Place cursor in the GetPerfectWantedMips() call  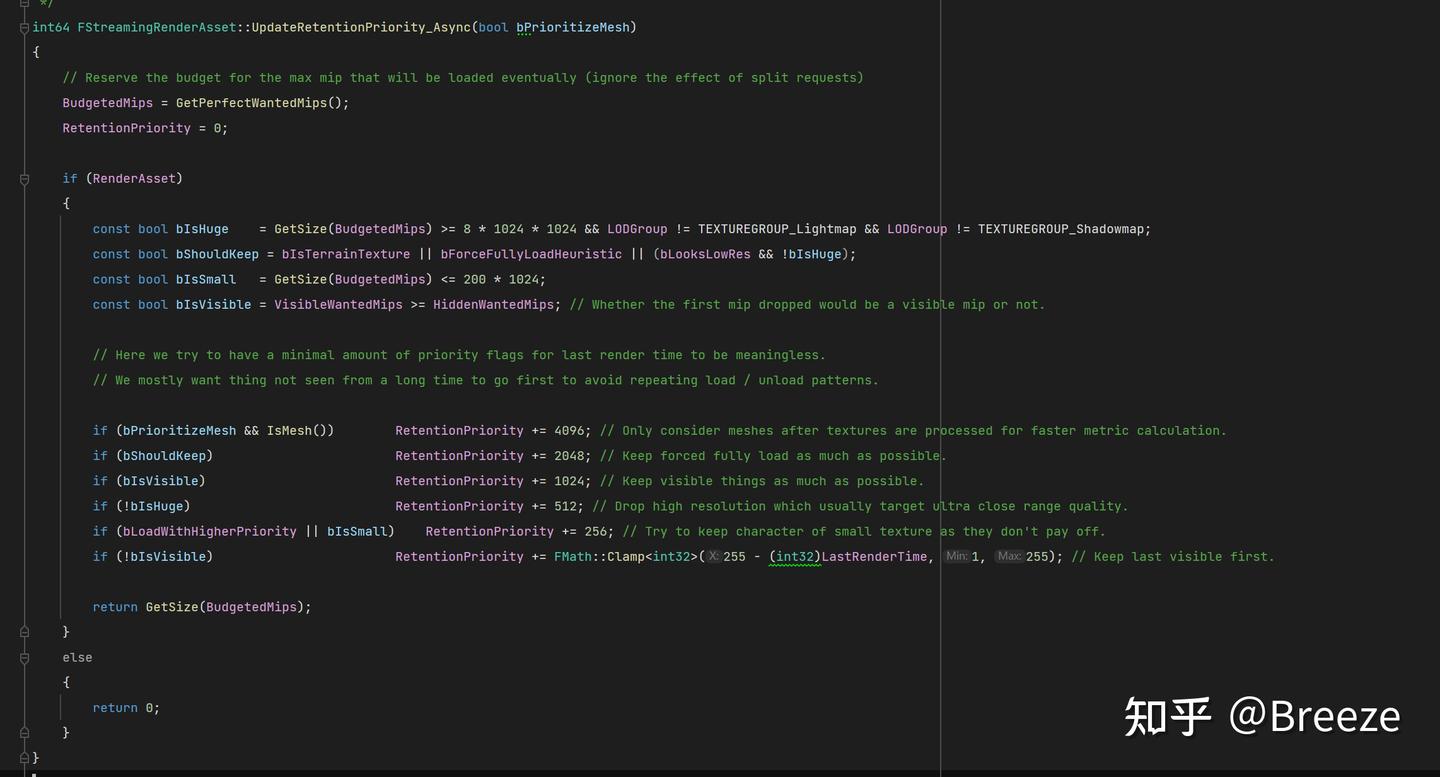[x=262, y=102]
